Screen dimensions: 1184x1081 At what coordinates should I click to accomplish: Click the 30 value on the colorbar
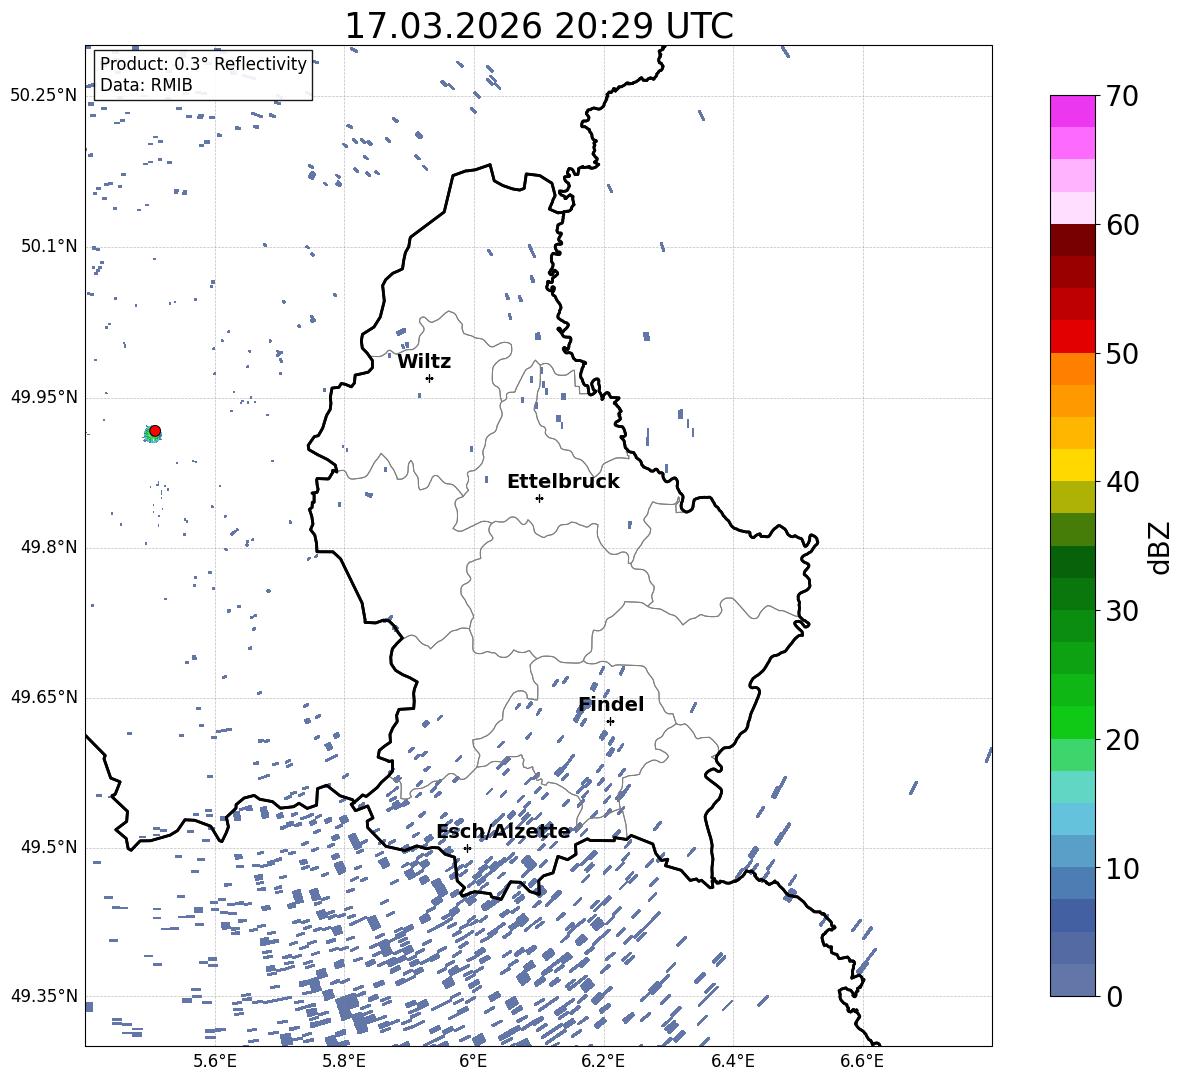pyautogui.click(x=1121, y=611)
